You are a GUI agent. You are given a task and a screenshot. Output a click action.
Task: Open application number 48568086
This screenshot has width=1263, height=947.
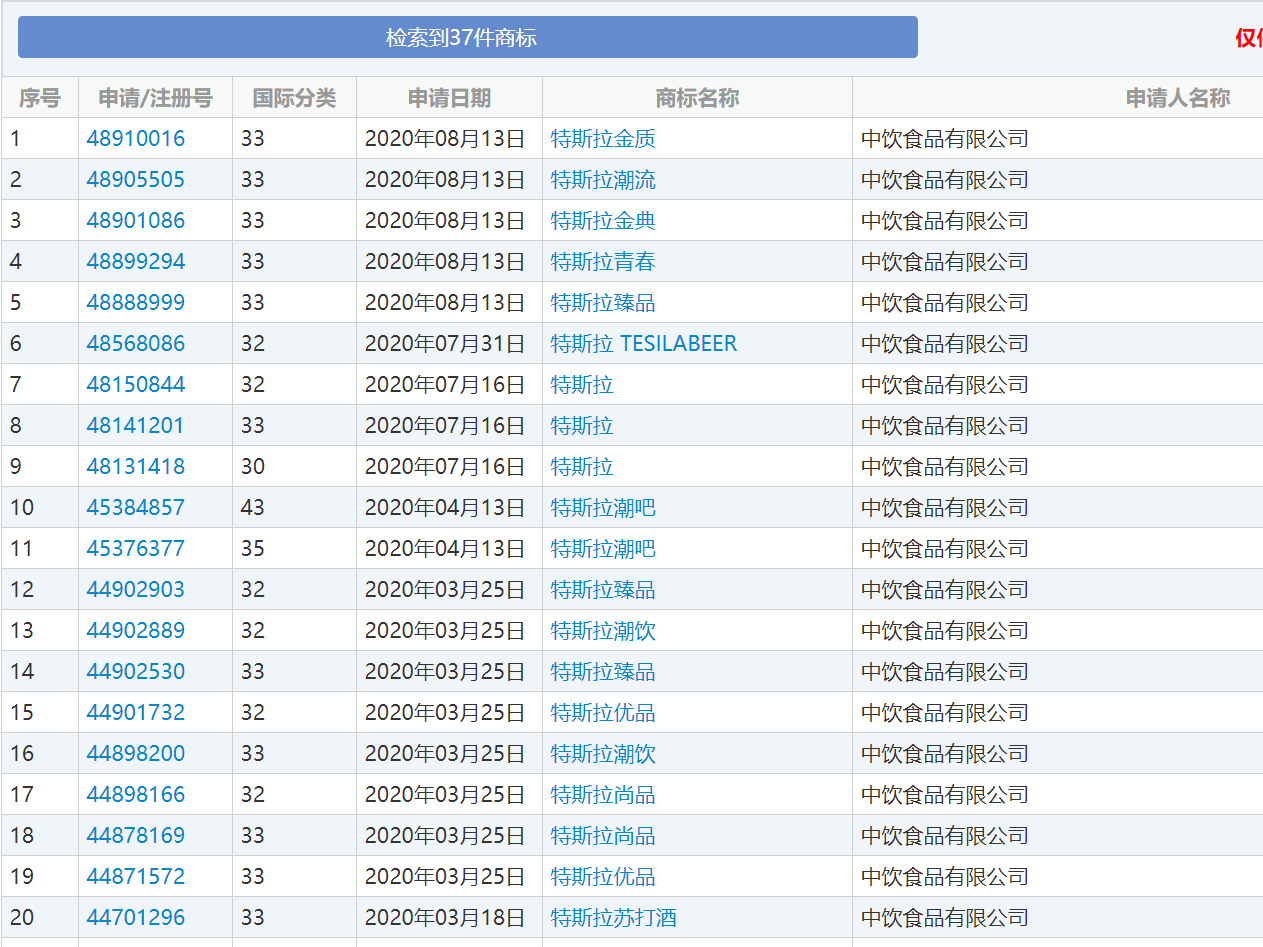(136, 344)
